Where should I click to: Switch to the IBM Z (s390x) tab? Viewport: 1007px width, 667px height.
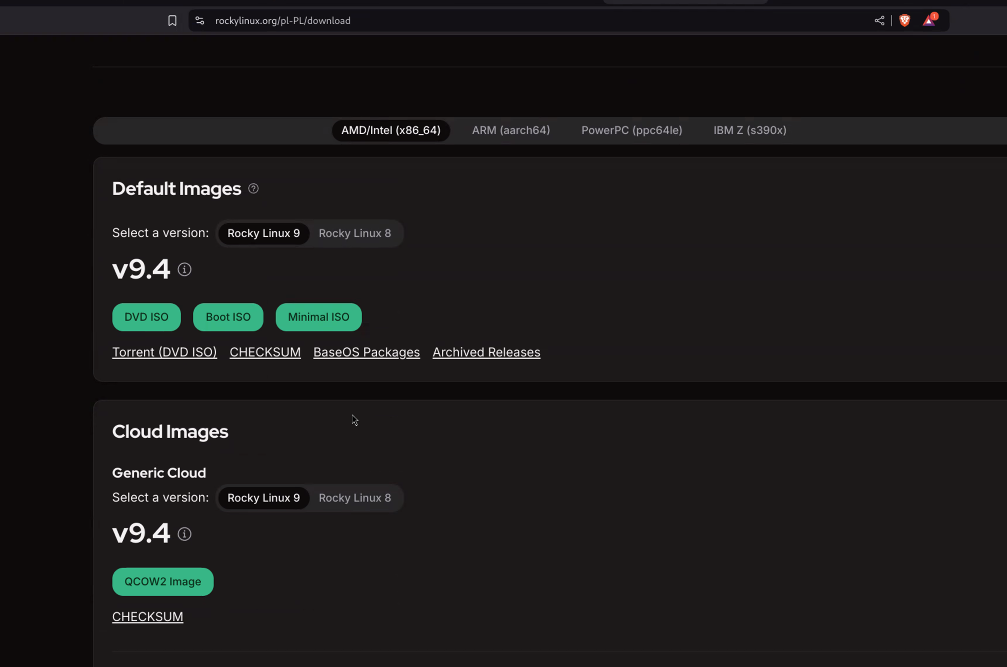[749, 130]
